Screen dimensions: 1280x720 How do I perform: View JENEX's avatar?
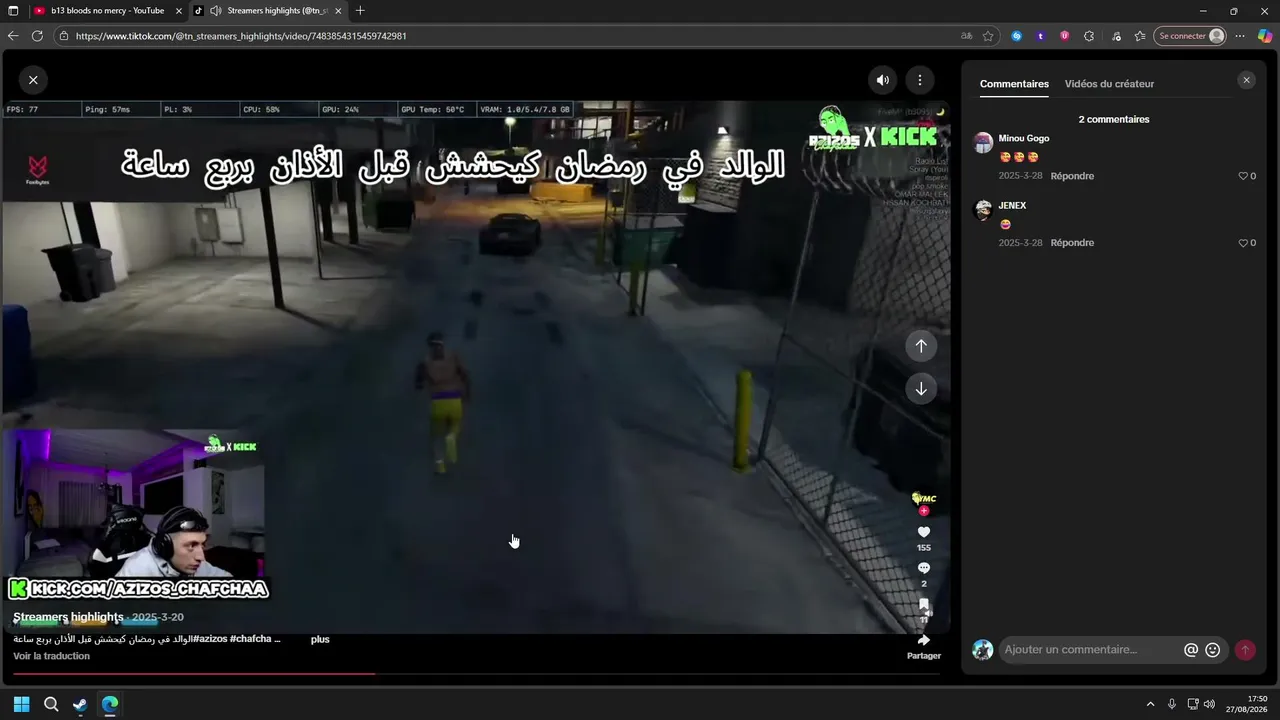coord(983,209)
